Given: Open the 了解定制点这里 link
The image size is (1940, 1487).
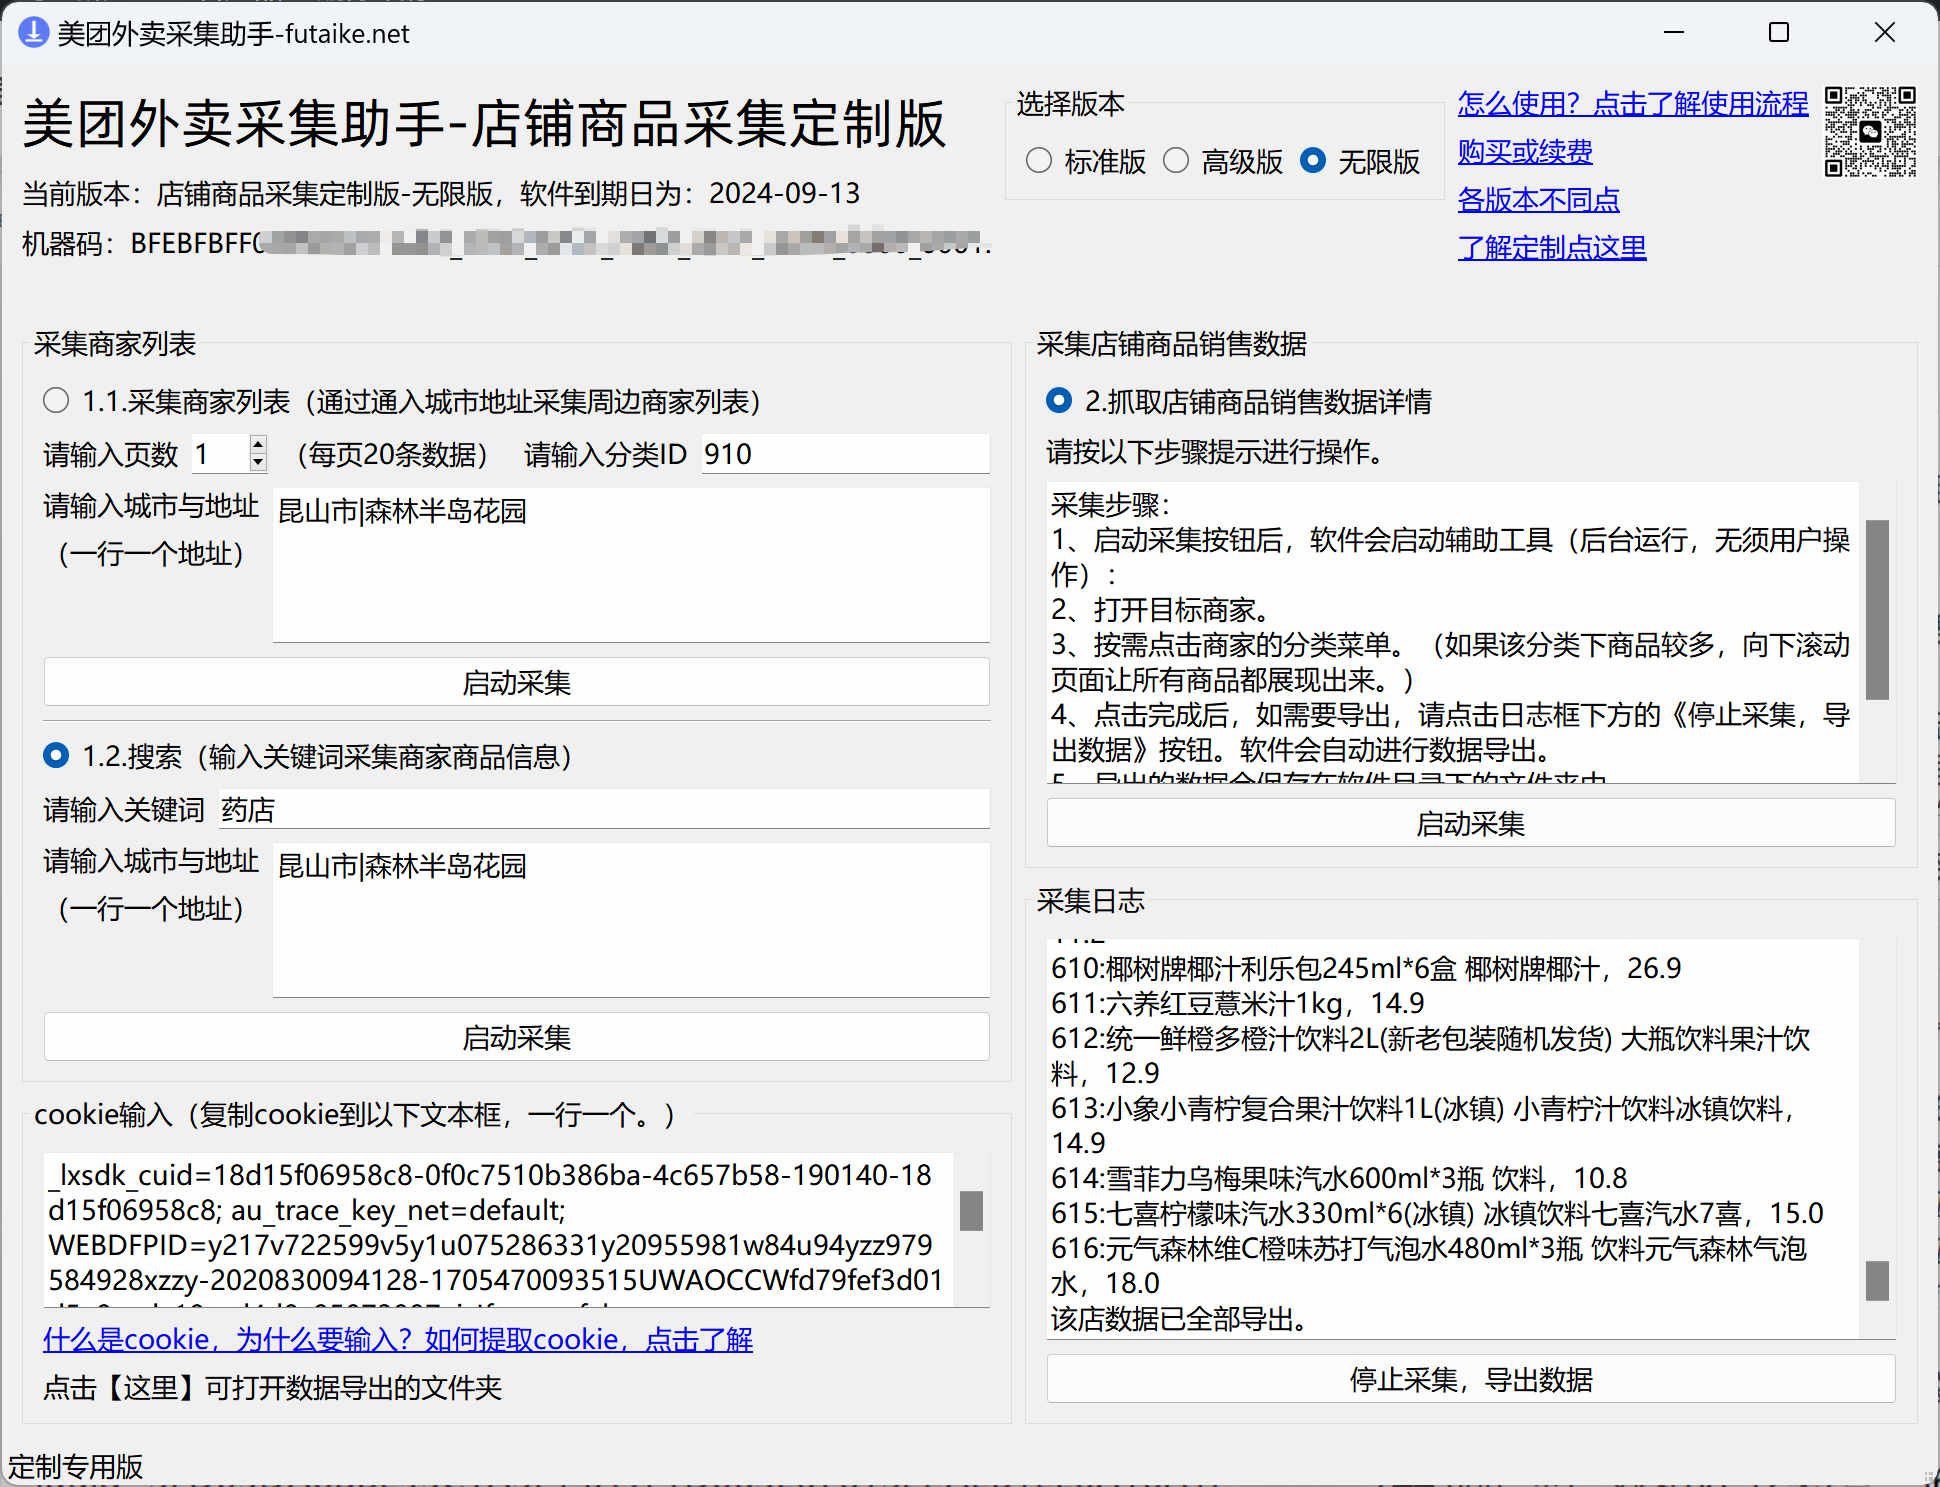Looking at the screenshot, I should (1551, 247).
